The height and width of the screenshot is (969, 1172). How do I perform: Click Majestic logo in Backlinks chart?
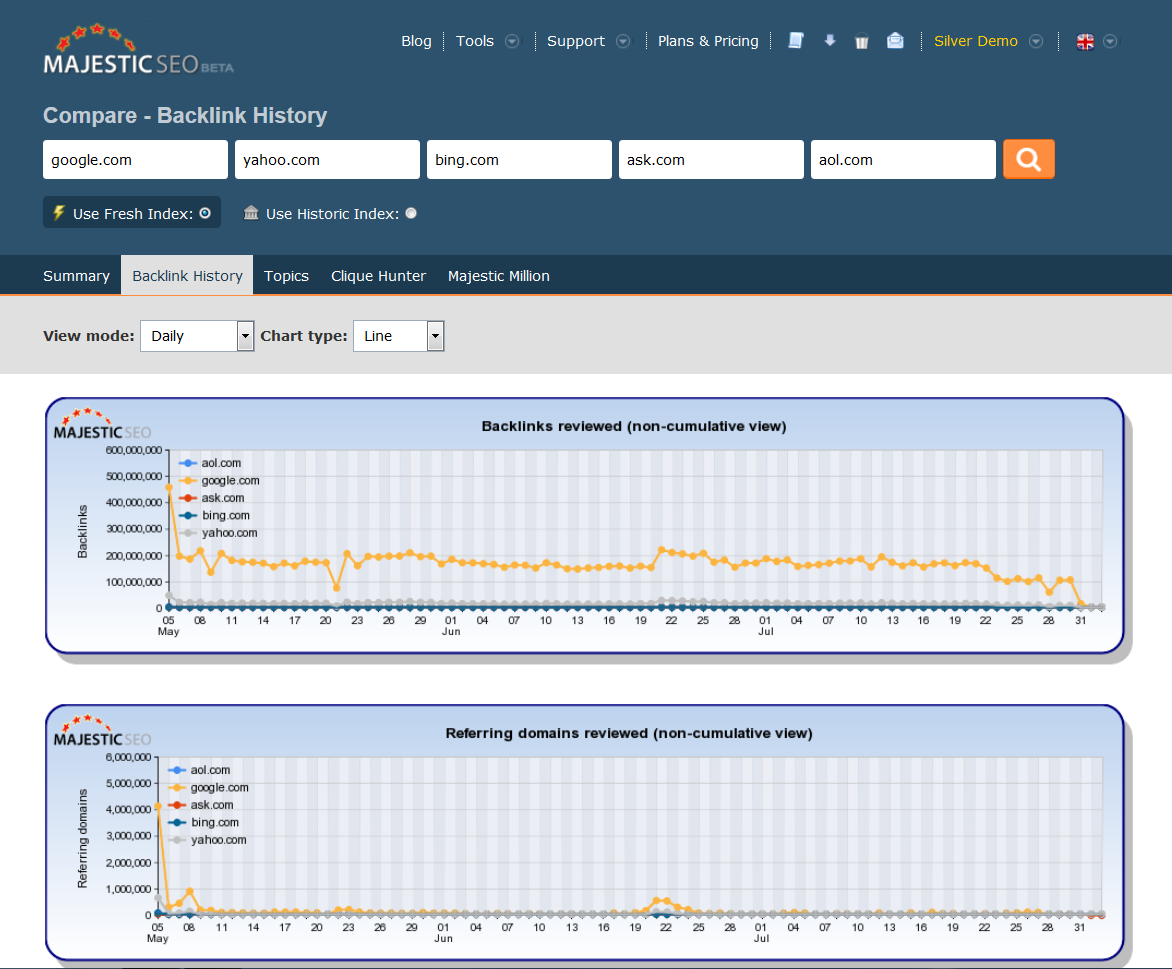(102, 424)
